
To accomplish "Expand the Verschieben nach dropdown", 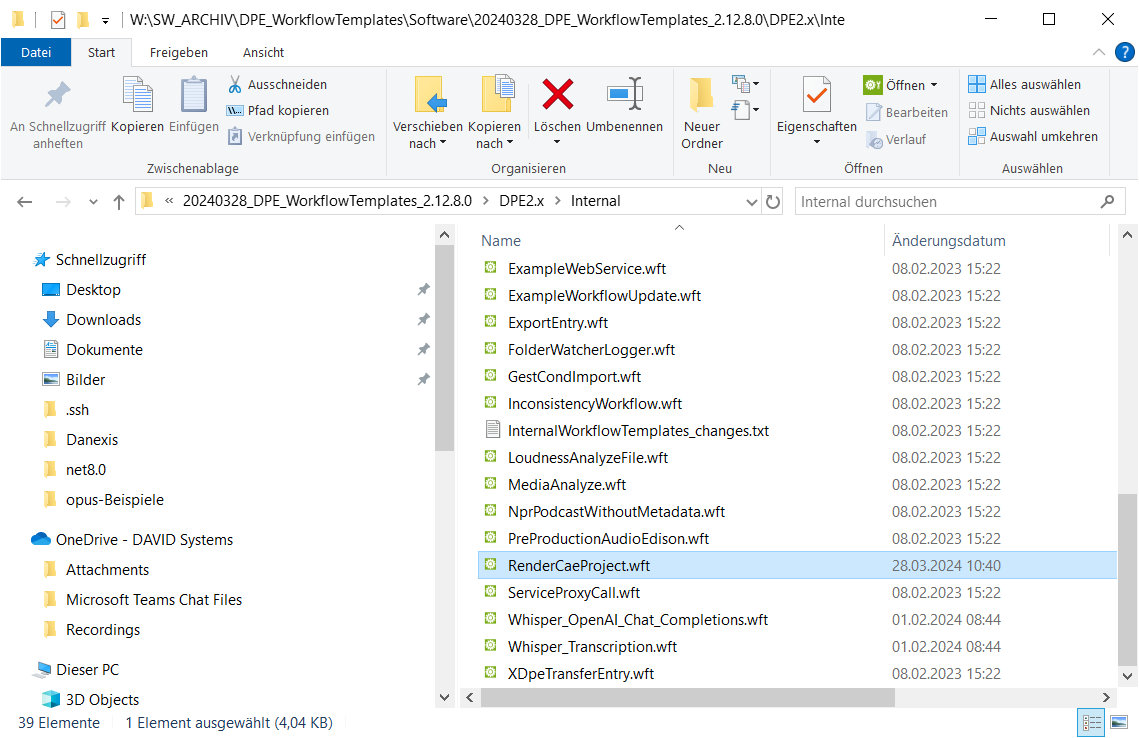I will coord(427,143).
